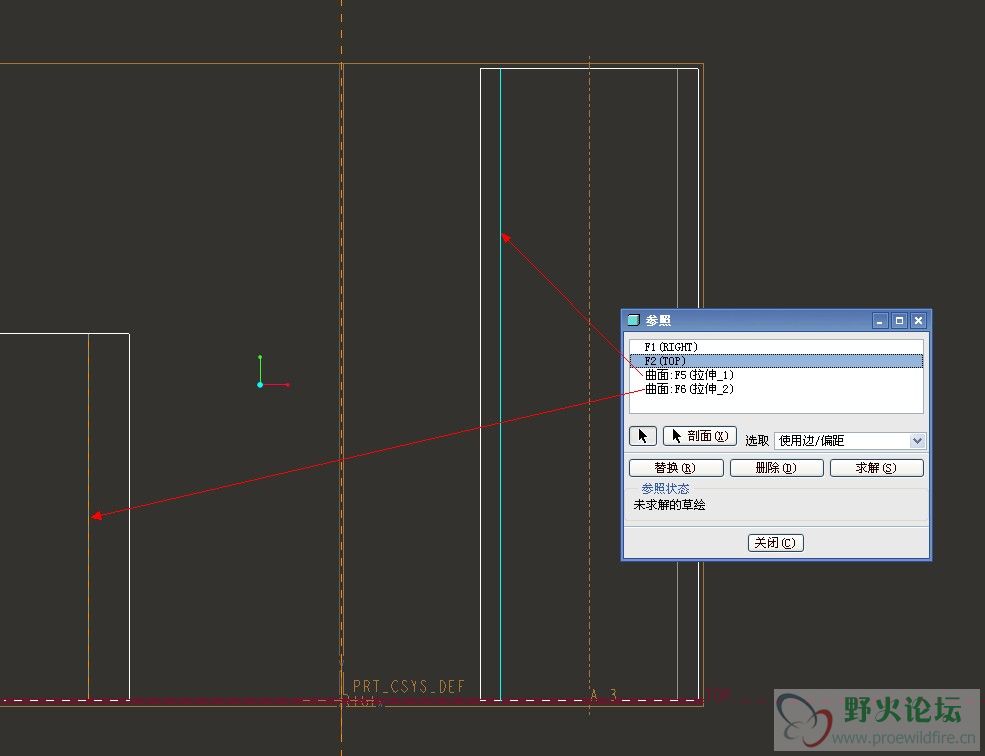This screenshot has width=985, height=756.
Task: Click the 参照 dialog title icon
Action: (x=633, y=320)
